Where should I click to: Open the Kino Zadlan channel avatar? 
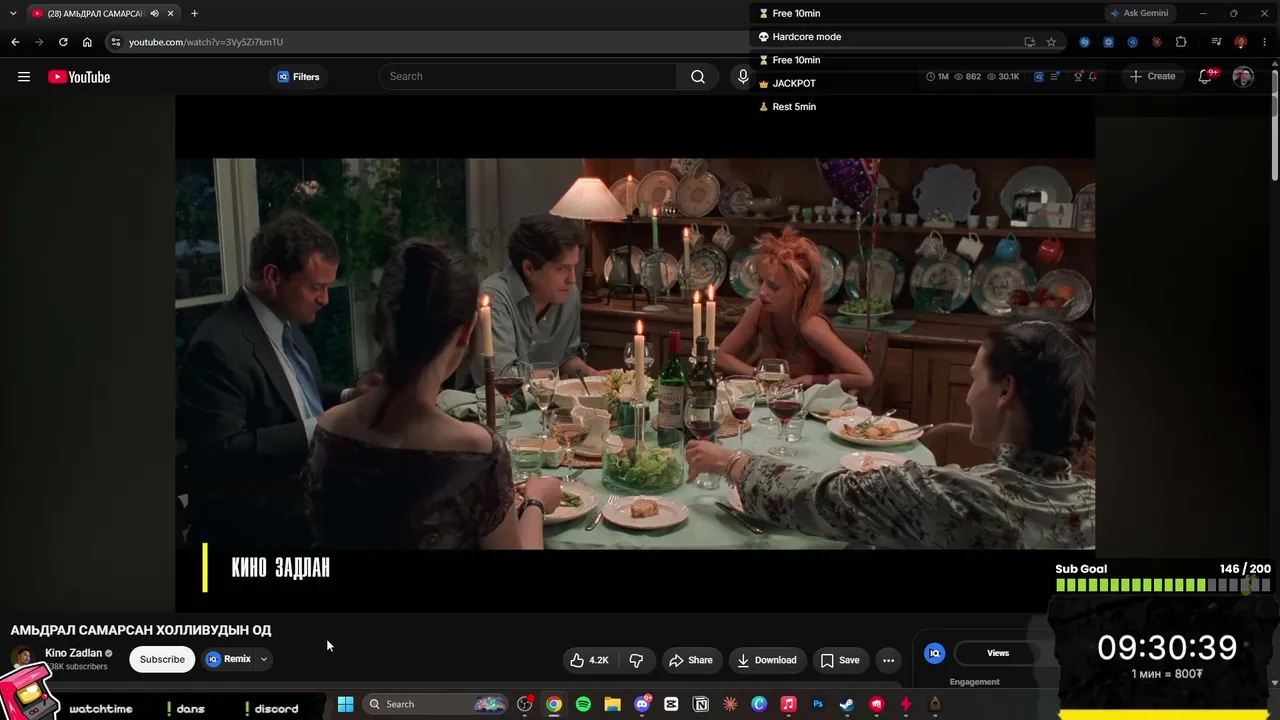[22, 659]
